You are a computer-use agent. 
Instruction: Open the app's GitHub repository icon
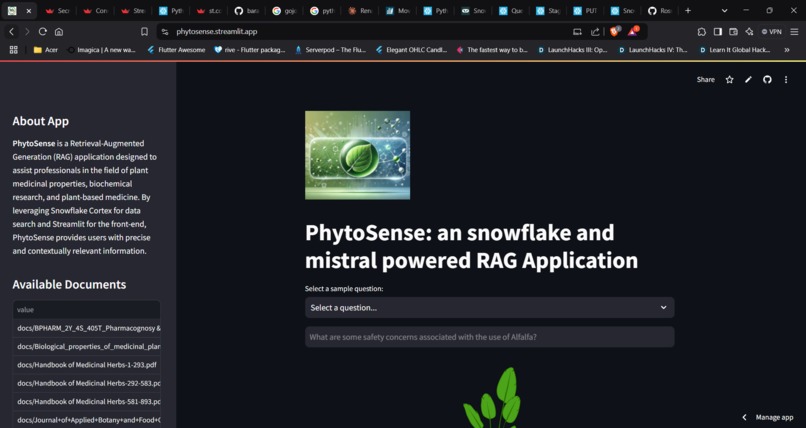[x=767, y=80]
